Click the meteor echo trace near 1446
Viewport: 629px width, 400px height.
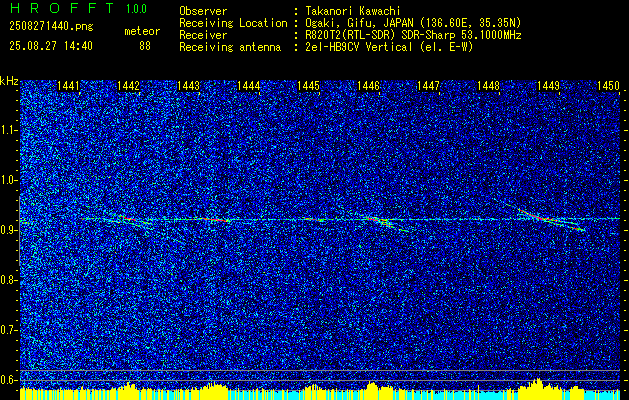[x=385, y=223]
